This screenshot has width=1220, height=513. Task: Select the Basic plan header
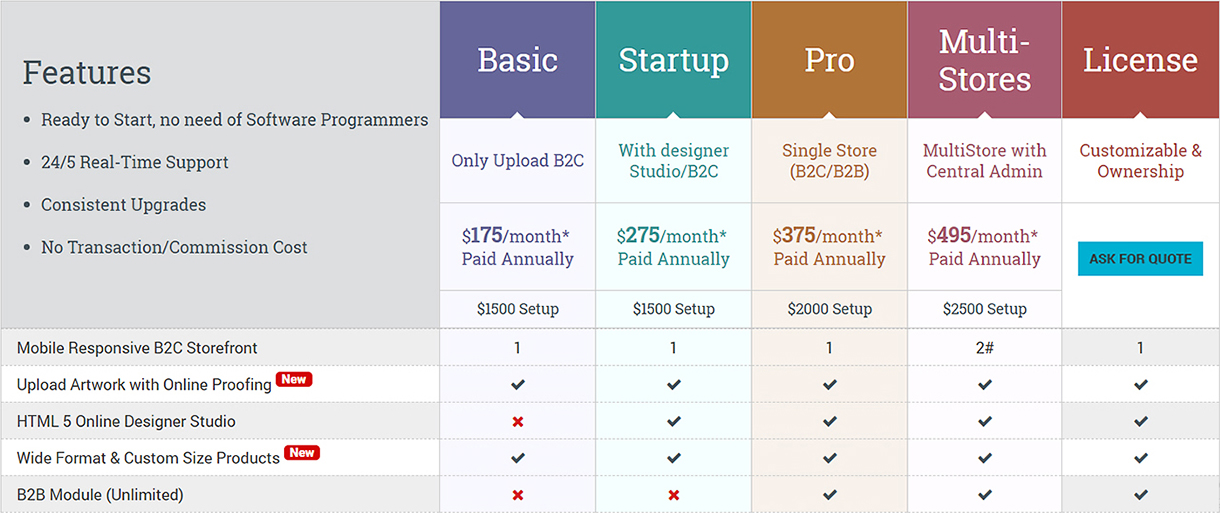pyautogui.click(x=518, y=60)
